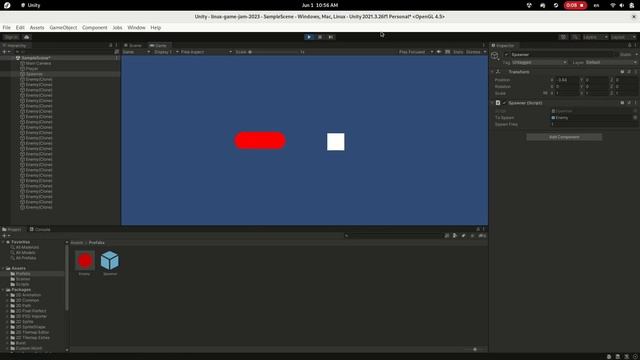Select the Project tab
The height and width of the screenshot is (360, 640).
[12, 229]
